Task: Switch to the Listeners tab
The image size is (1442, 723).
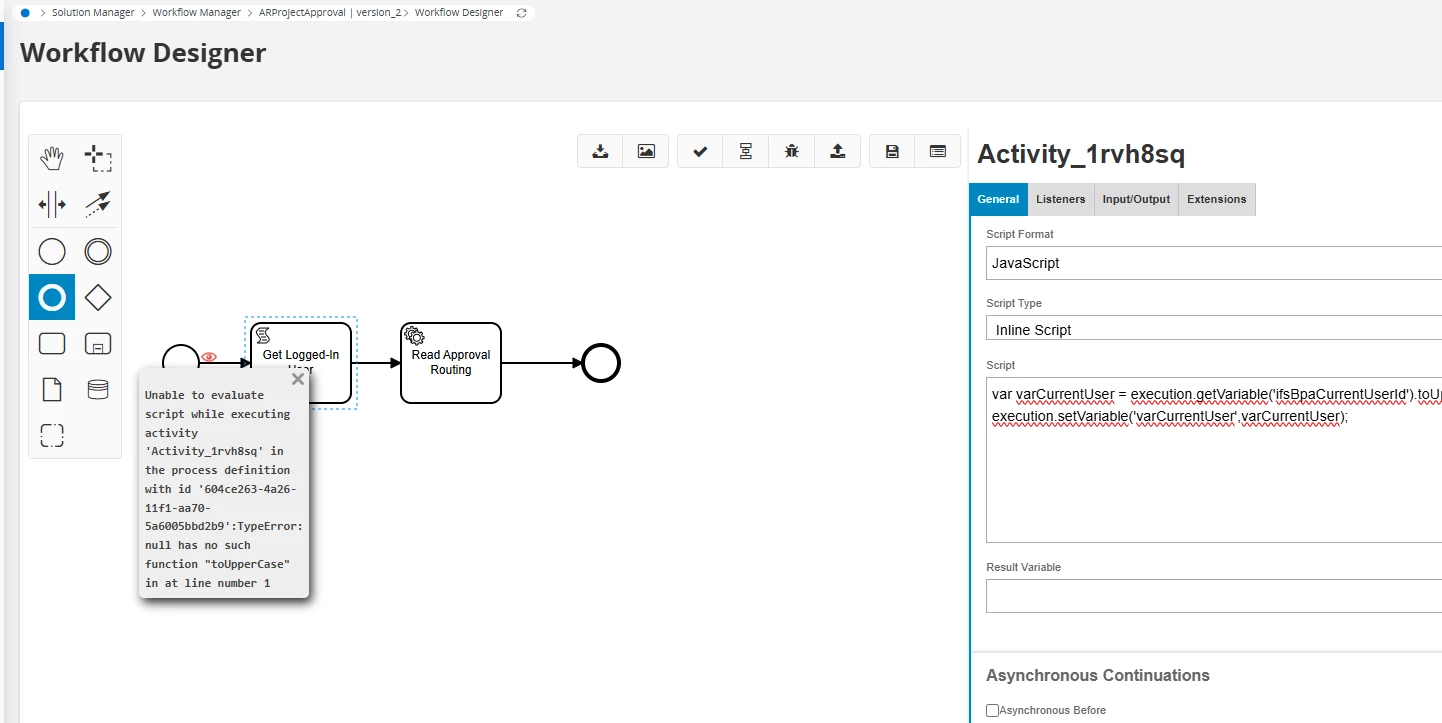Action: point(1061,199)
